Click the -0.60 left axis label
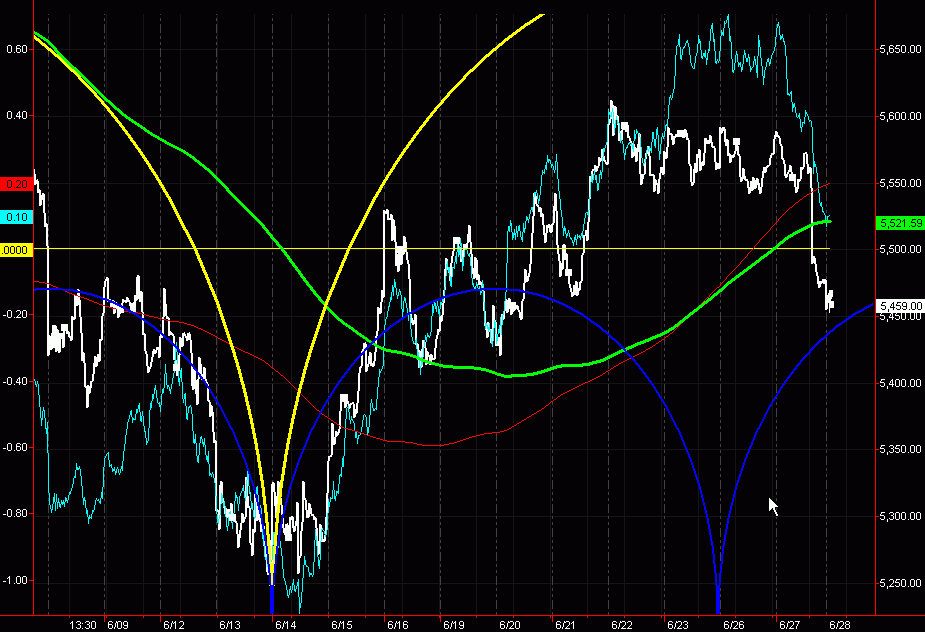The height and width of the screenshot is (632, 925). [x=15, y=447]
